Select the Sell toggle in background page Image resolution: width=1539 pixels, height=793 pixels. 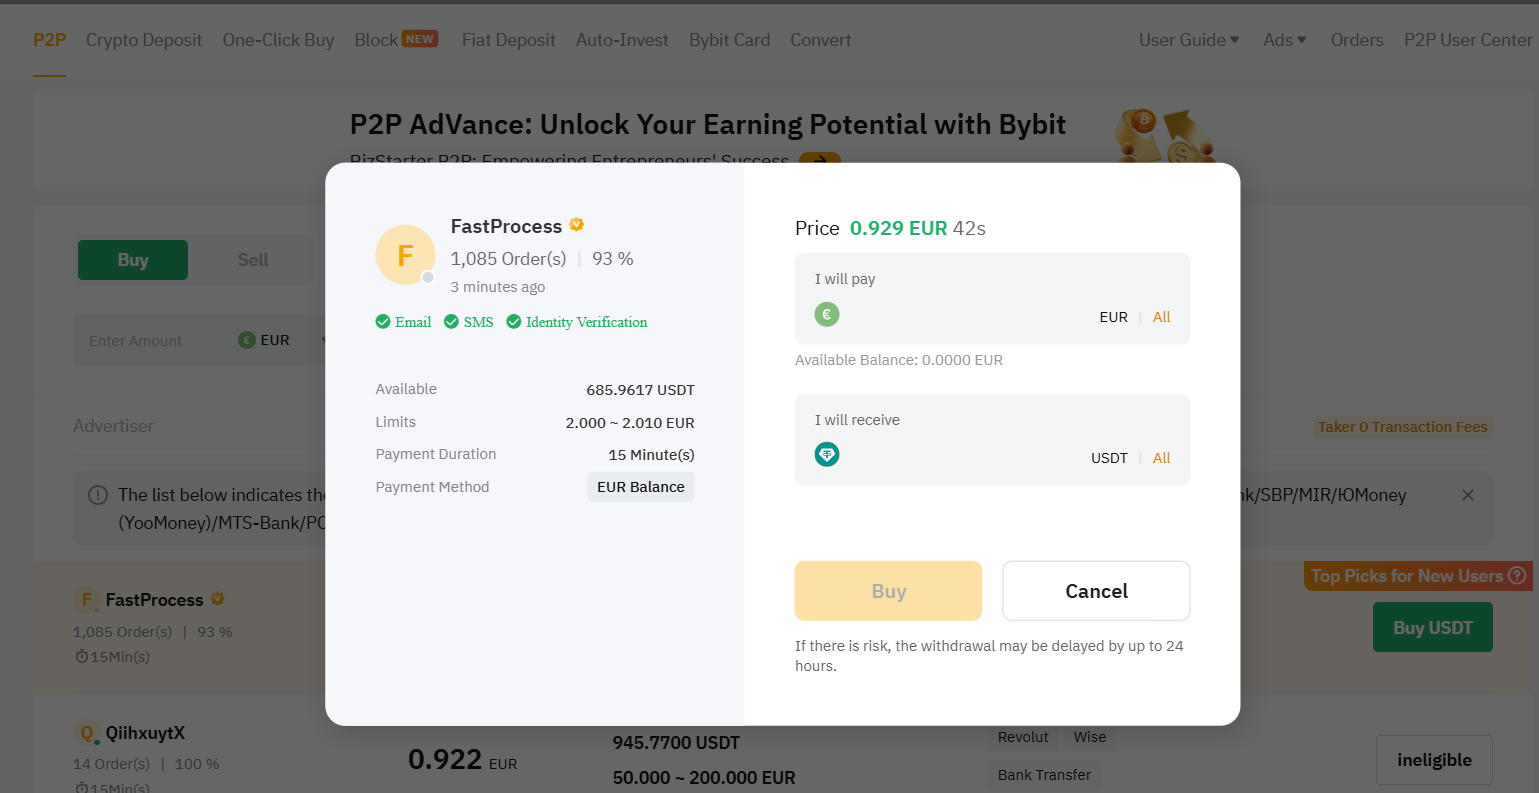pos(253,260)
